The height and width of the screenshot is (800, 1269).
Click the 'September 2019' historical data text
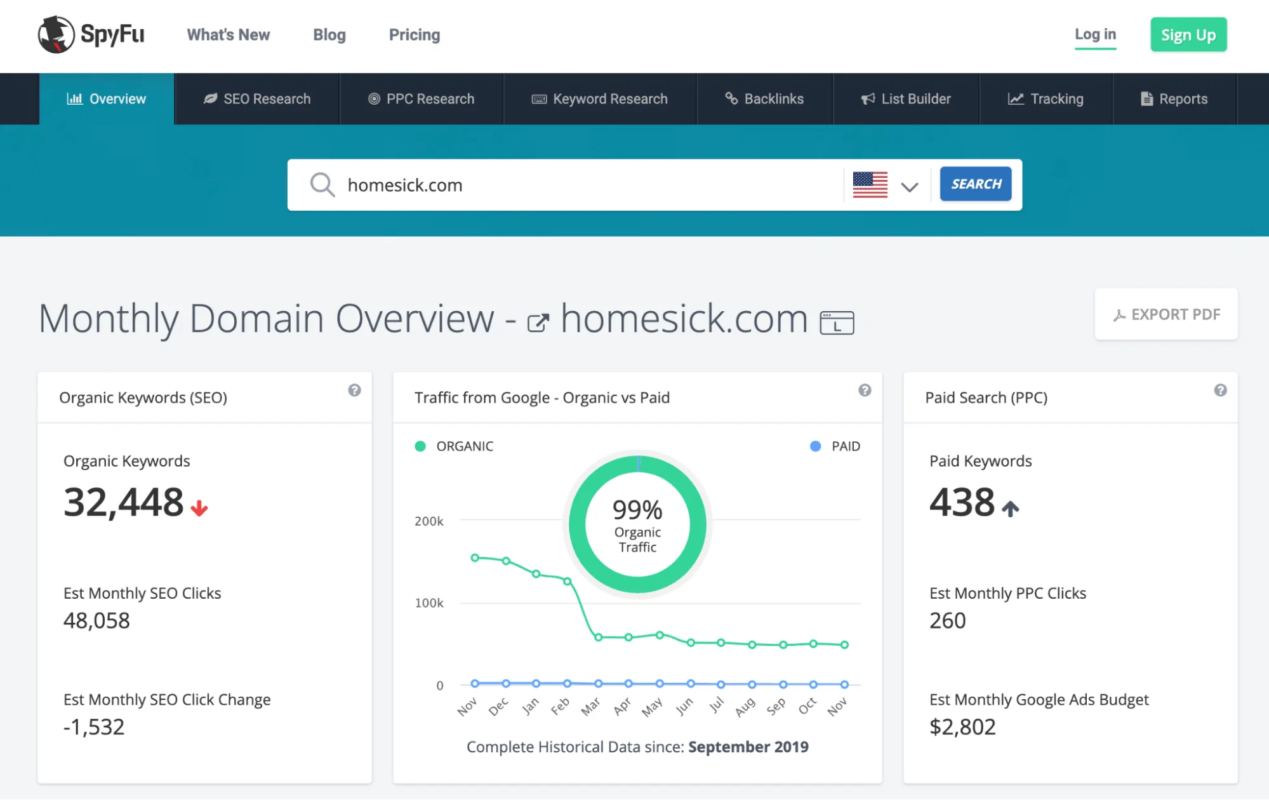(x=749, y=747)
